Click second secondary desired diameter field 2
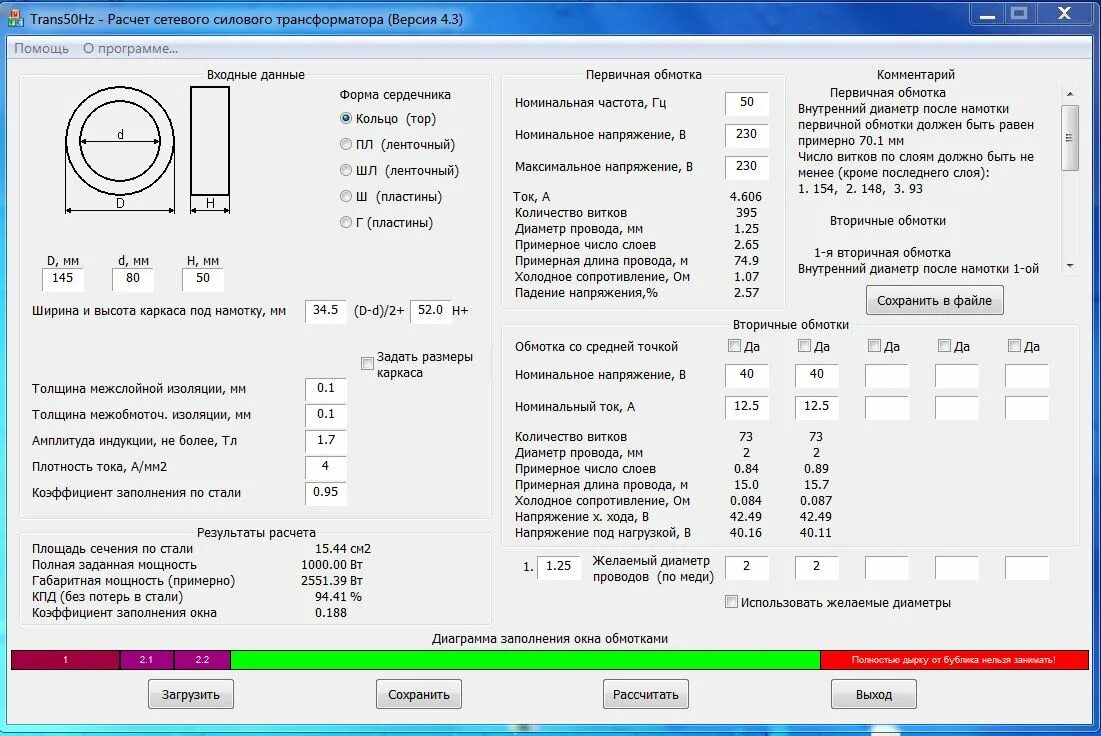The image size is (1101, 736). pos(817,567)
